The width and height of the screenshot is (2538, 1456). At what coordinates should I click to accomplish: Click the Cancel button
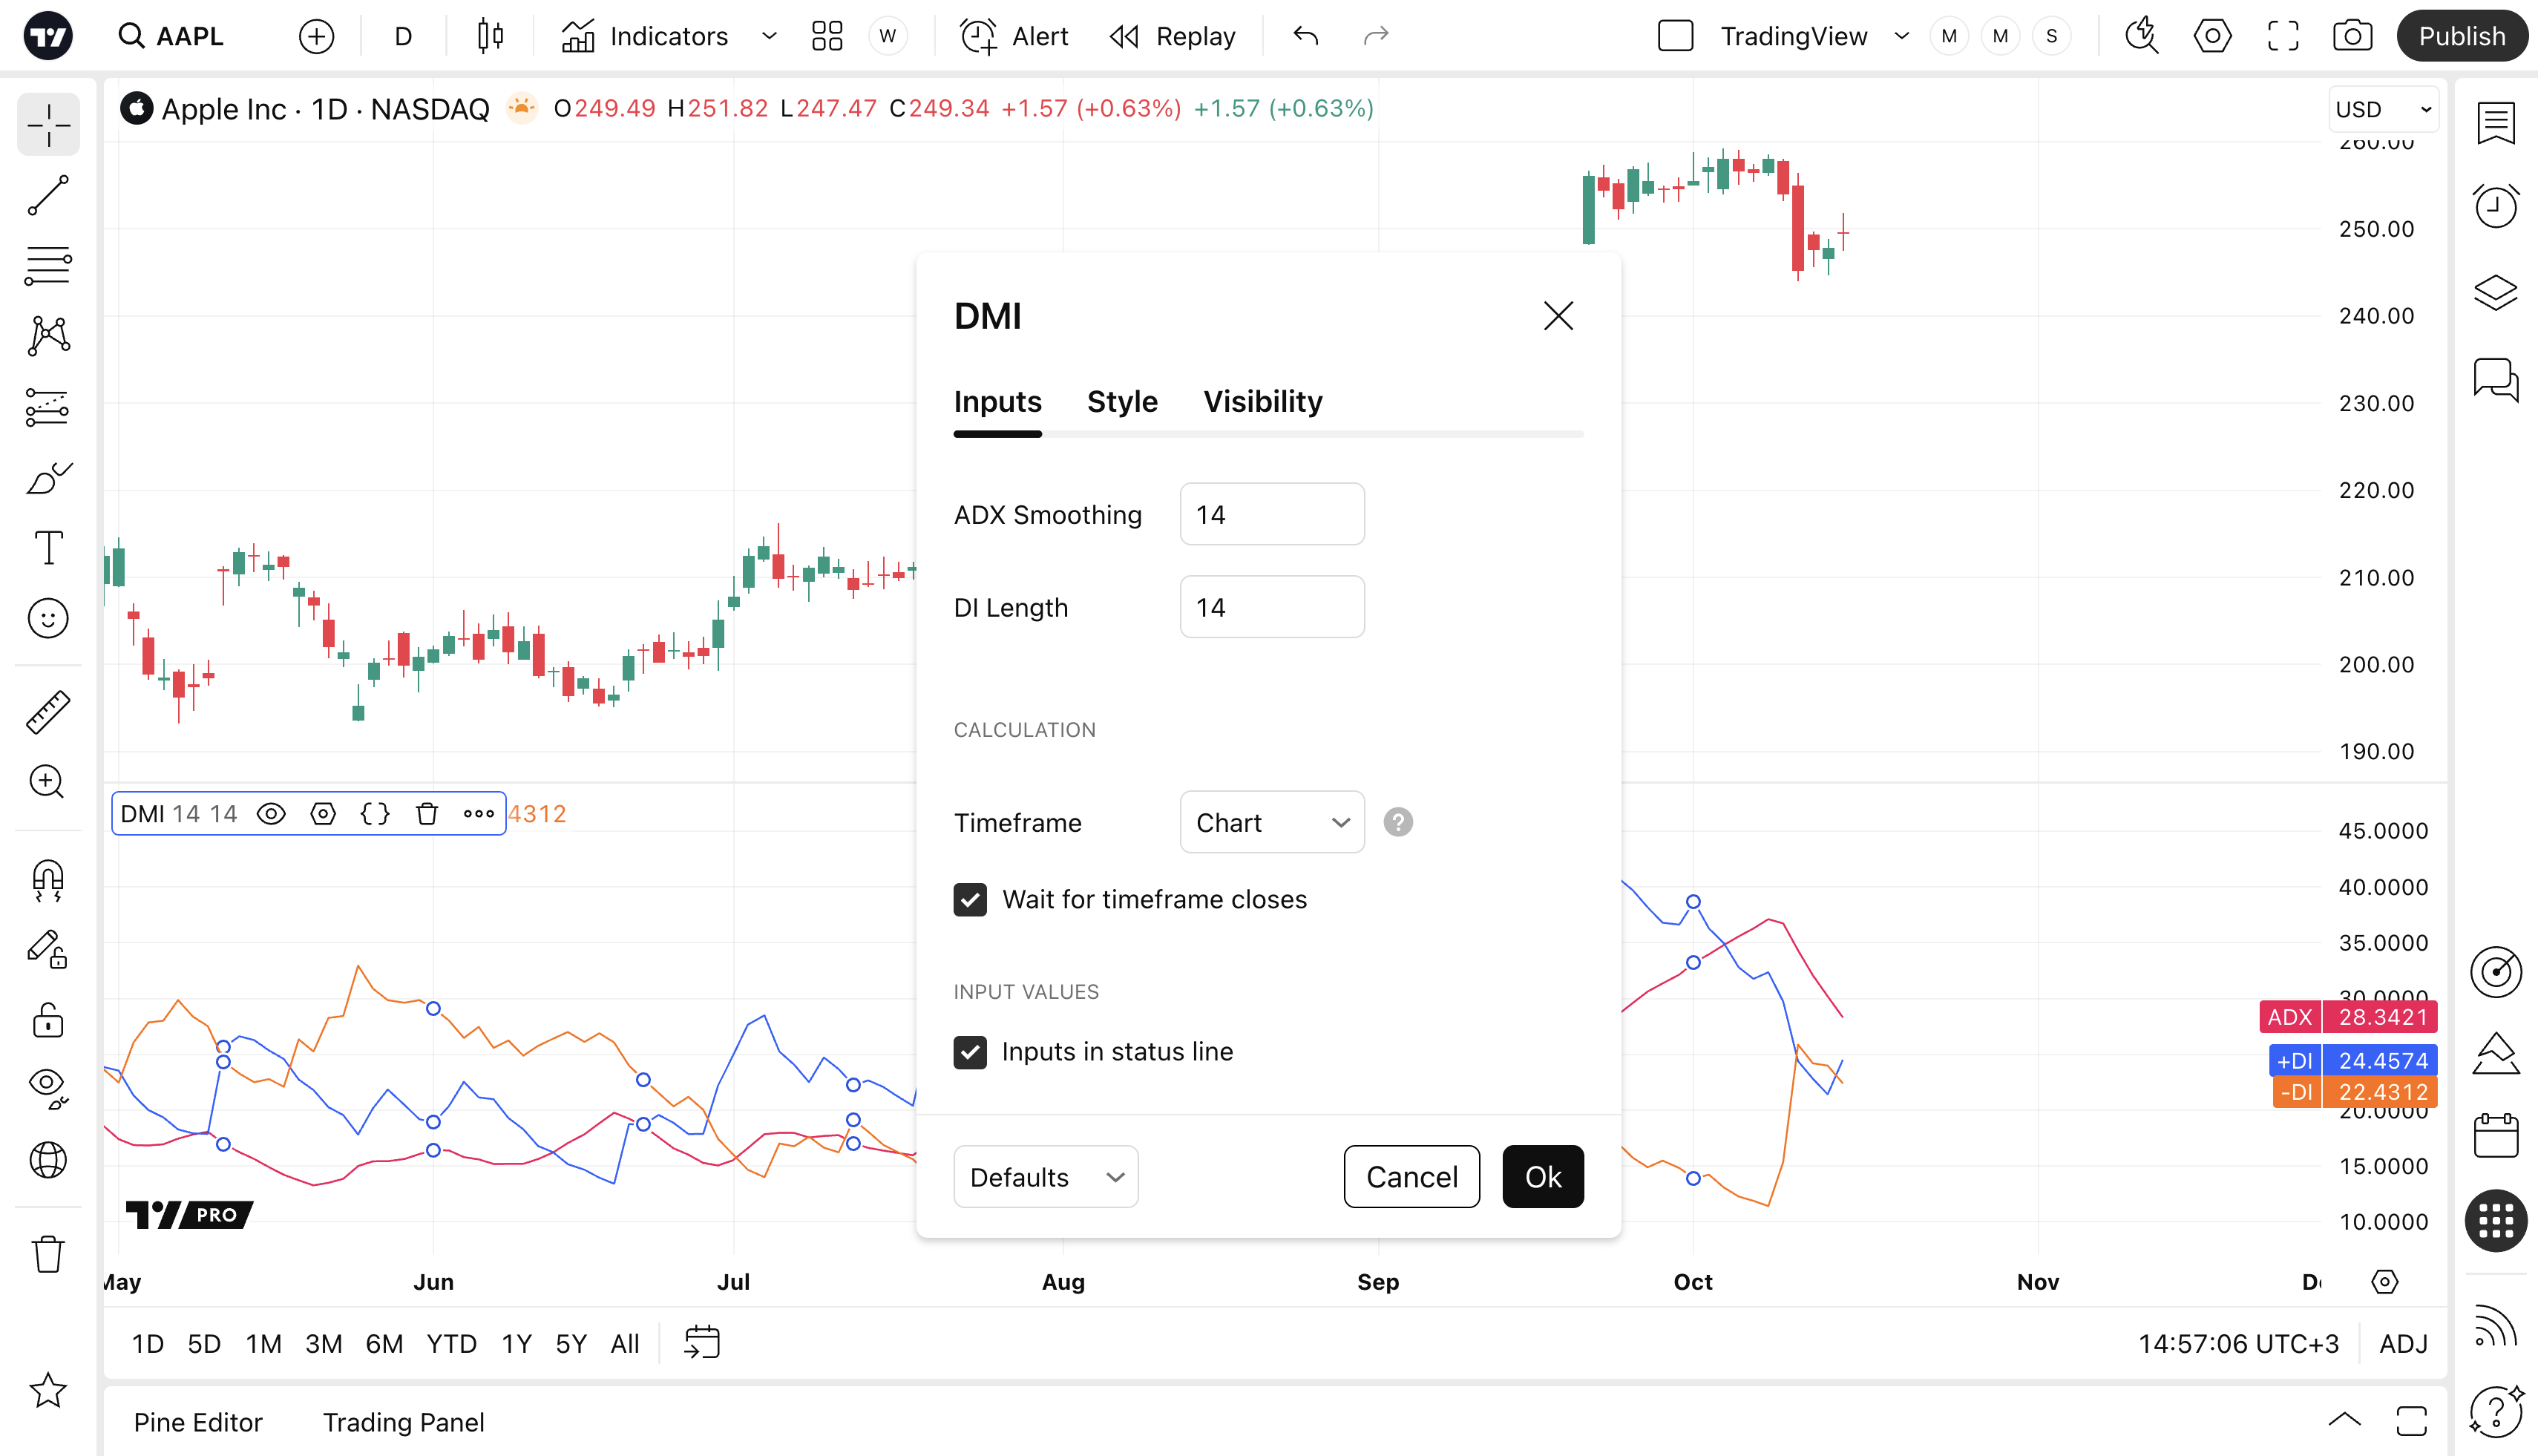[1411, 1177]
